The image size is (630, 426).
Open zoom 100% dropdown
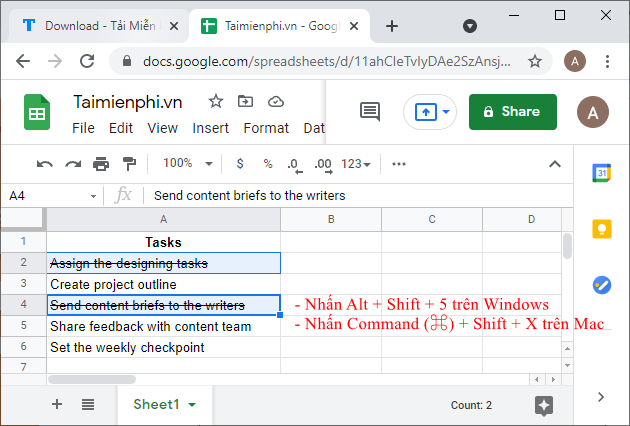[x=188, y=163]
